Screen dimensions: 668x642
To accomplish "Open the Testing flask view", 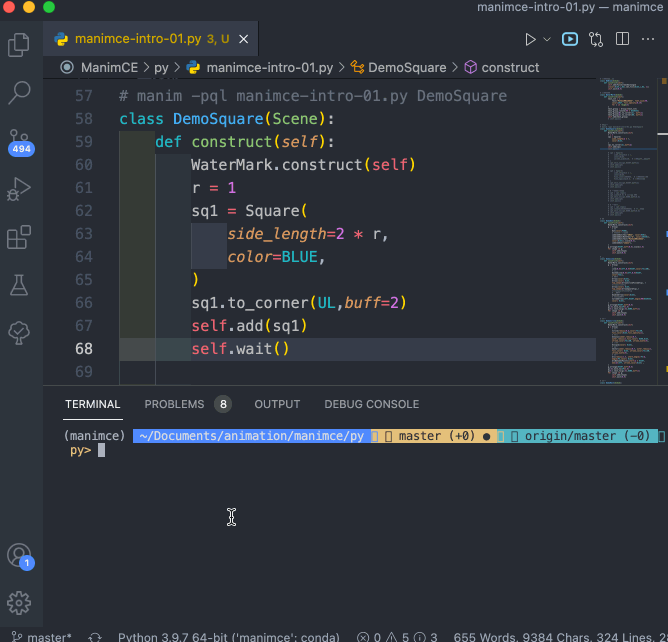I will tap(19, 284).
